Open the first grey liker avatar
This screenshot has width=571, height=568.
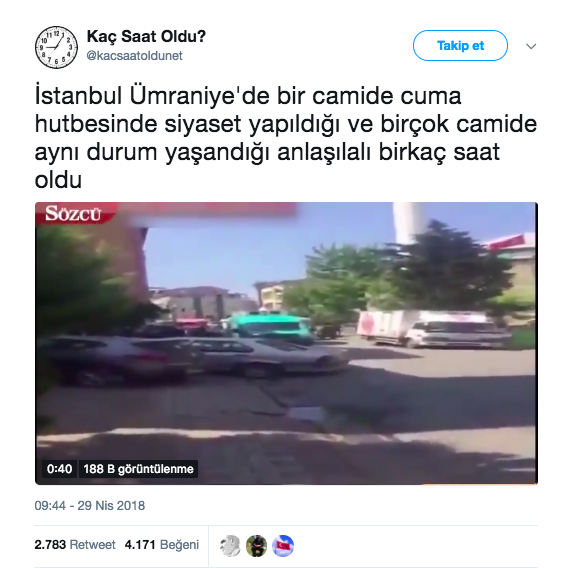(230, 545)
